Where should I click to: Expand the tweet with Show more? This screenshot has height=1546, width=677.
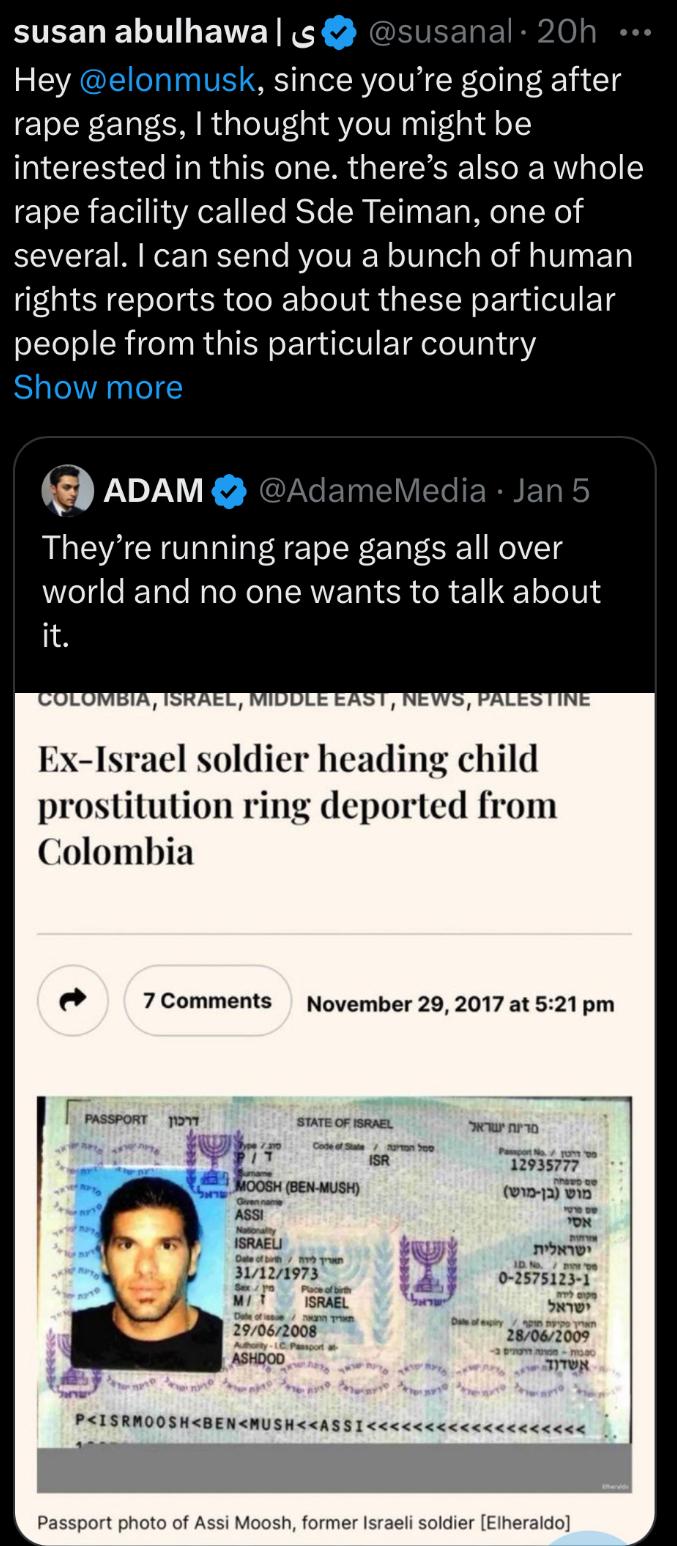(x=98, y=386)
